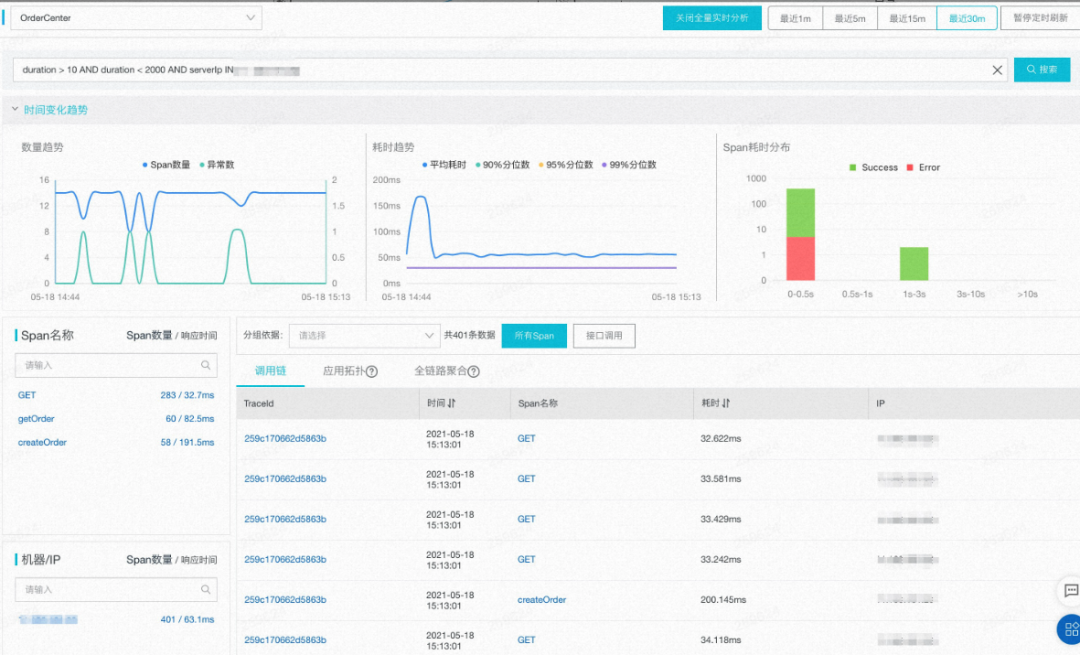Switch to the 调用链 tab
Image resolution: width=1080 pixels, height=655 pixels.
point(270,371)
